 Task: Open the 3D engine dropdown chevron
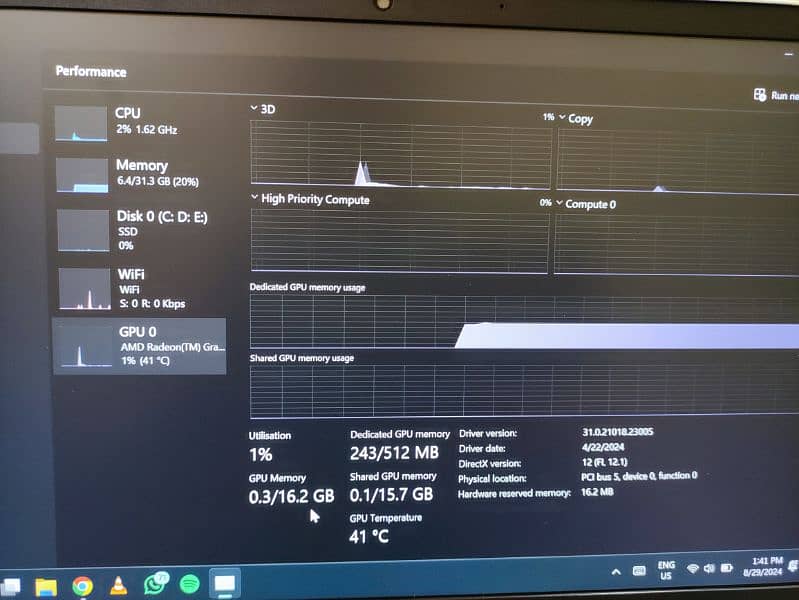coord(254,108)
